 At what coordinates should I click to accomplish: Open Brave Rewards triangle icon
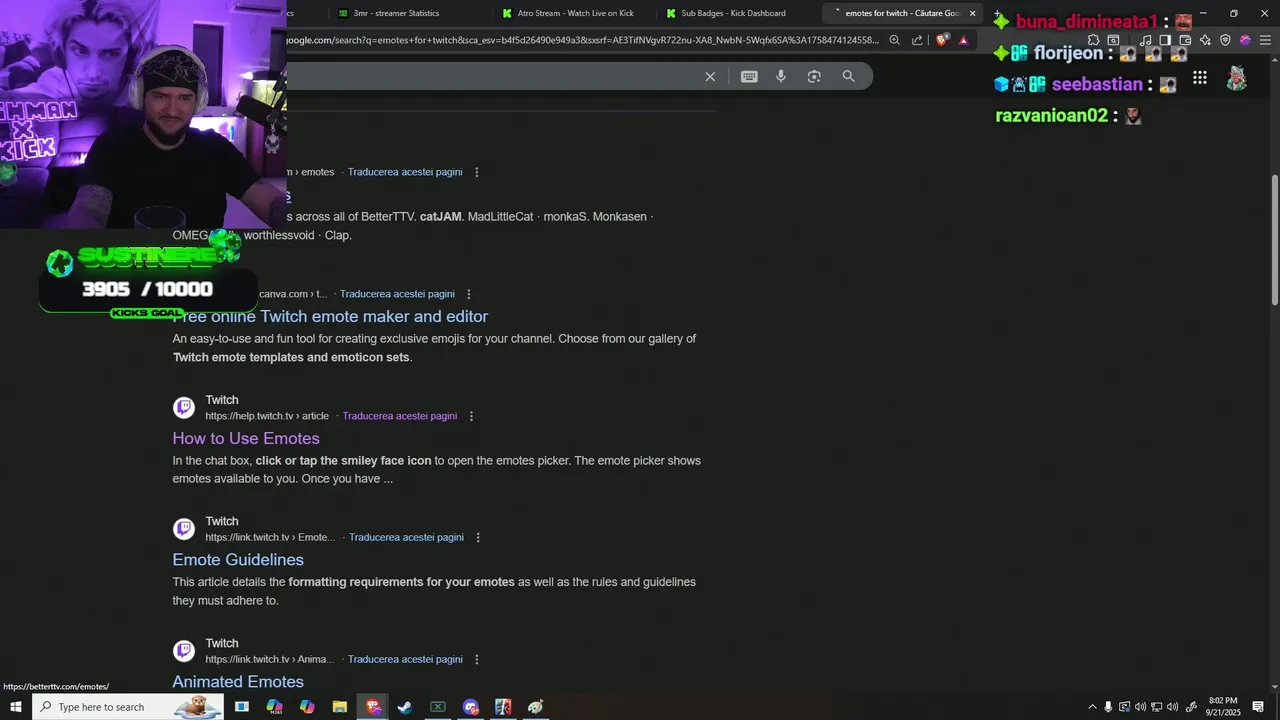963,40
